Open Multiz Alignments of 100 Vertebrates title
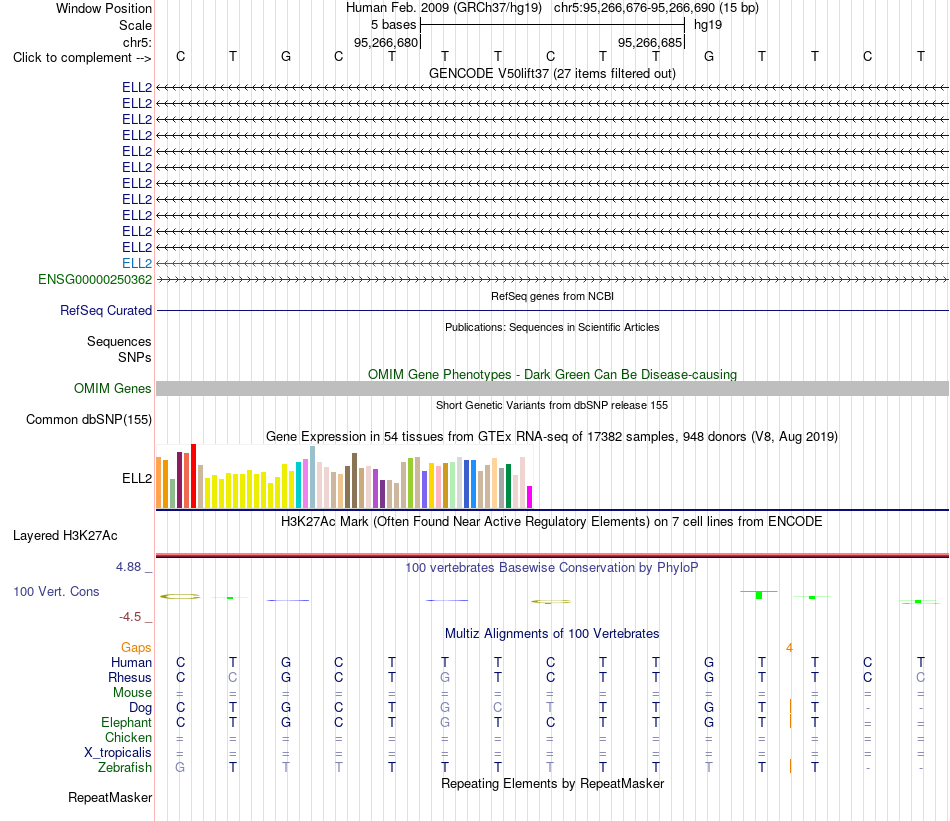Viewport: 950px width, 821px height. 552,634
